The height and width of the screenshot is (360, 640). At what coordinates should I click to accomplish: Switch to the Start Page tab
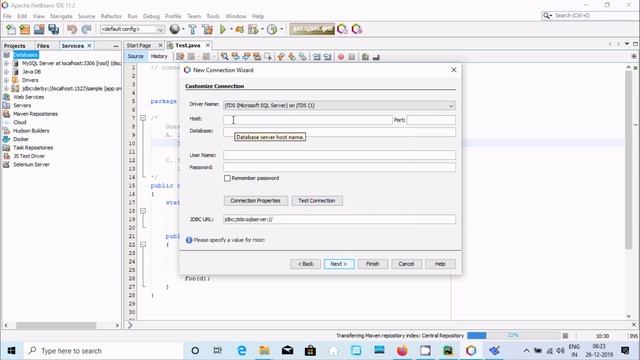139,45
